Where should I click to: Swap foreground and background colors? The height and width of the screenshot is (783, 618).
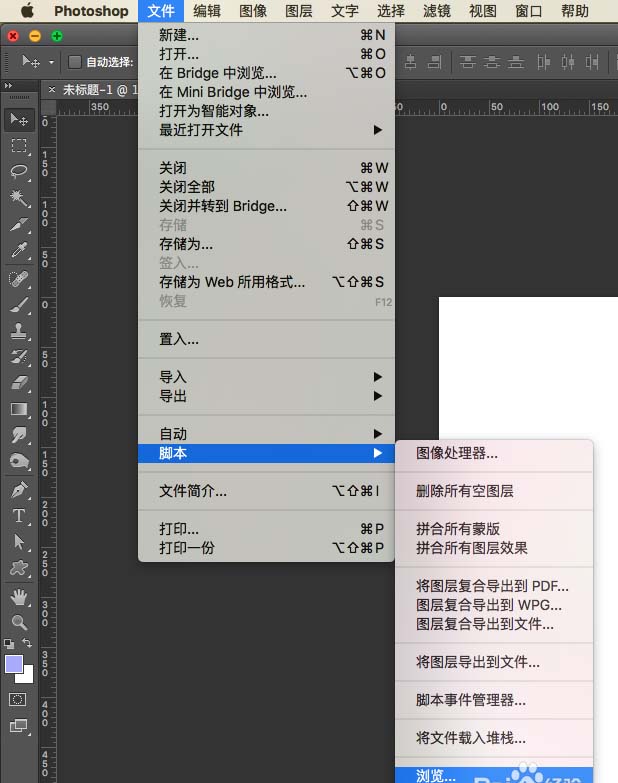(27, 643)
